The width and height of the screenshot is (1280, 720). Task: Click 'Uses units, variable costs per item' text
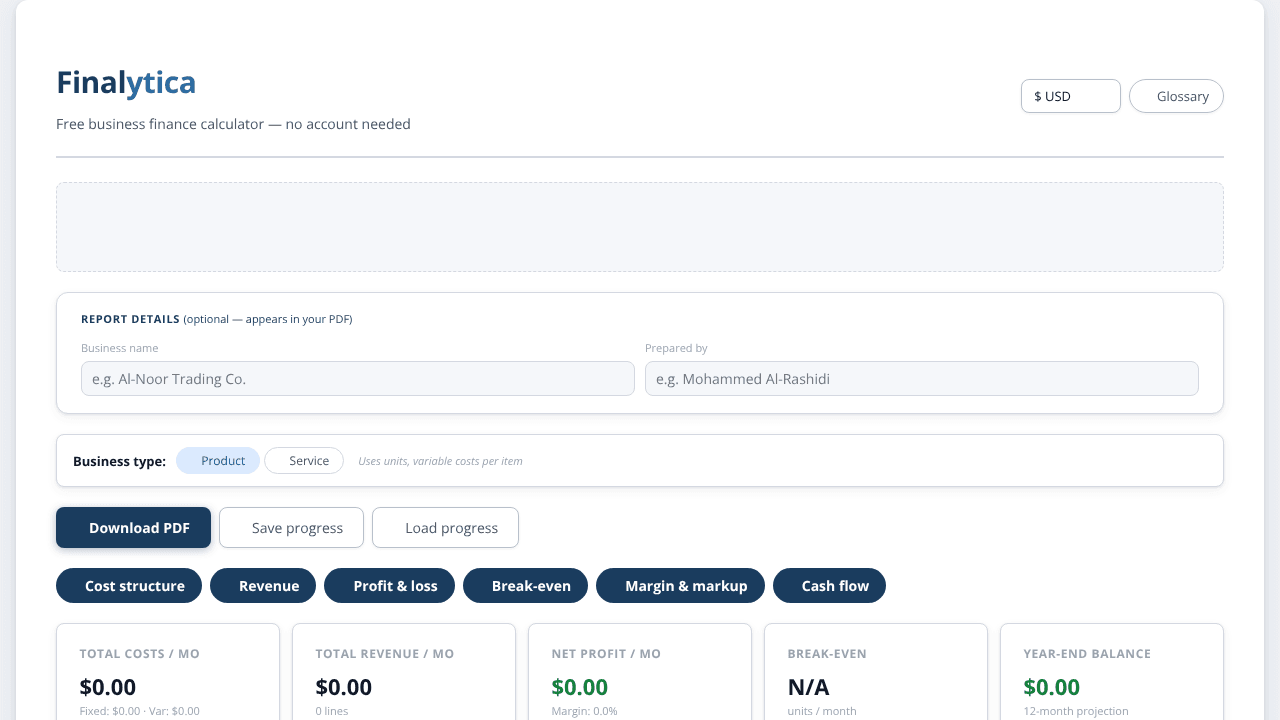point(440,461)
